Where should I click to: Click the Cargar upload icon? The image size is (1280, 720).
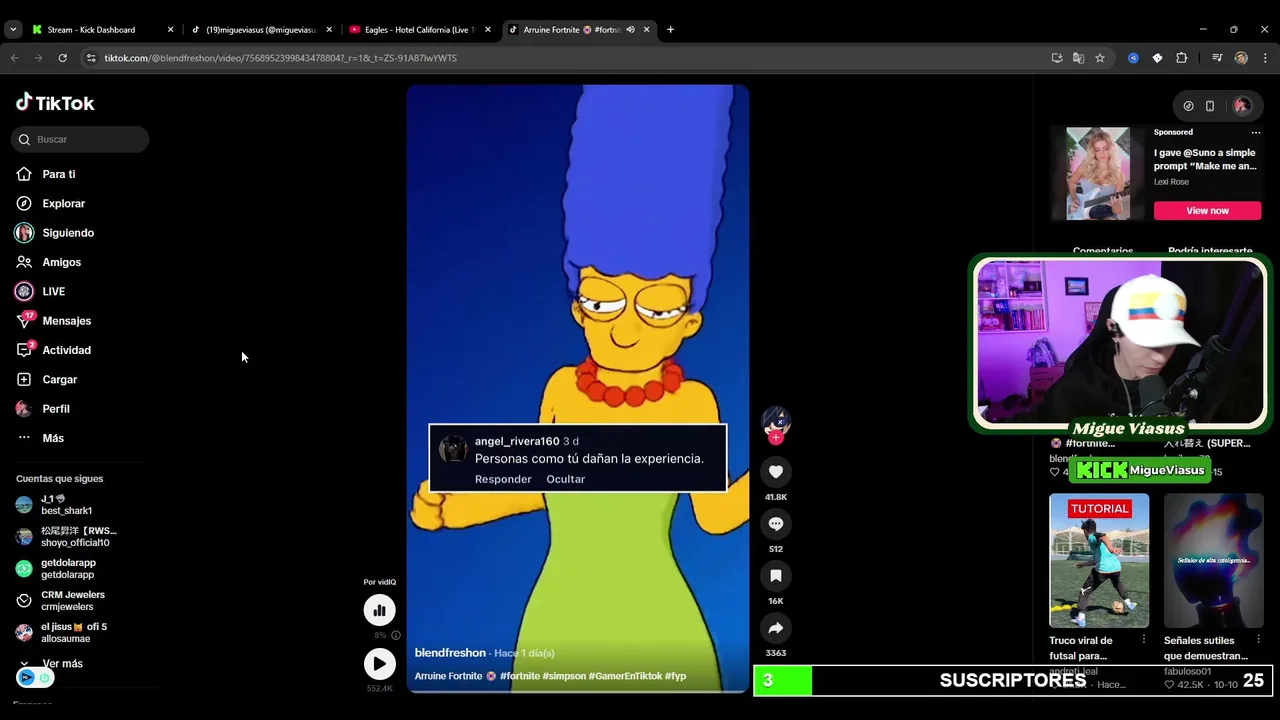(x=24, y=379)
